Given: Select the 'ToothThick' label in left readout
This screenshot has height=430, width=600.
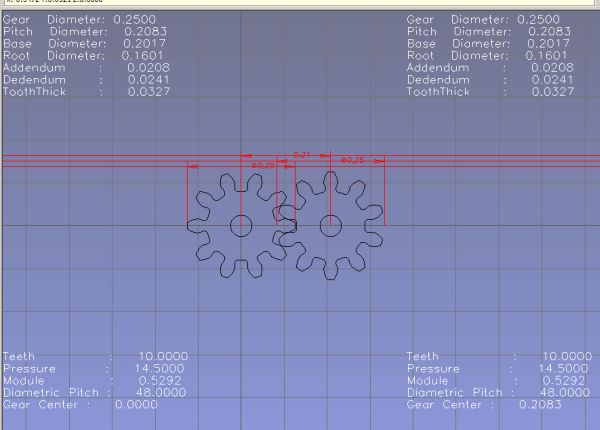Looking at the screenshot, I should (x=34, y=92).
